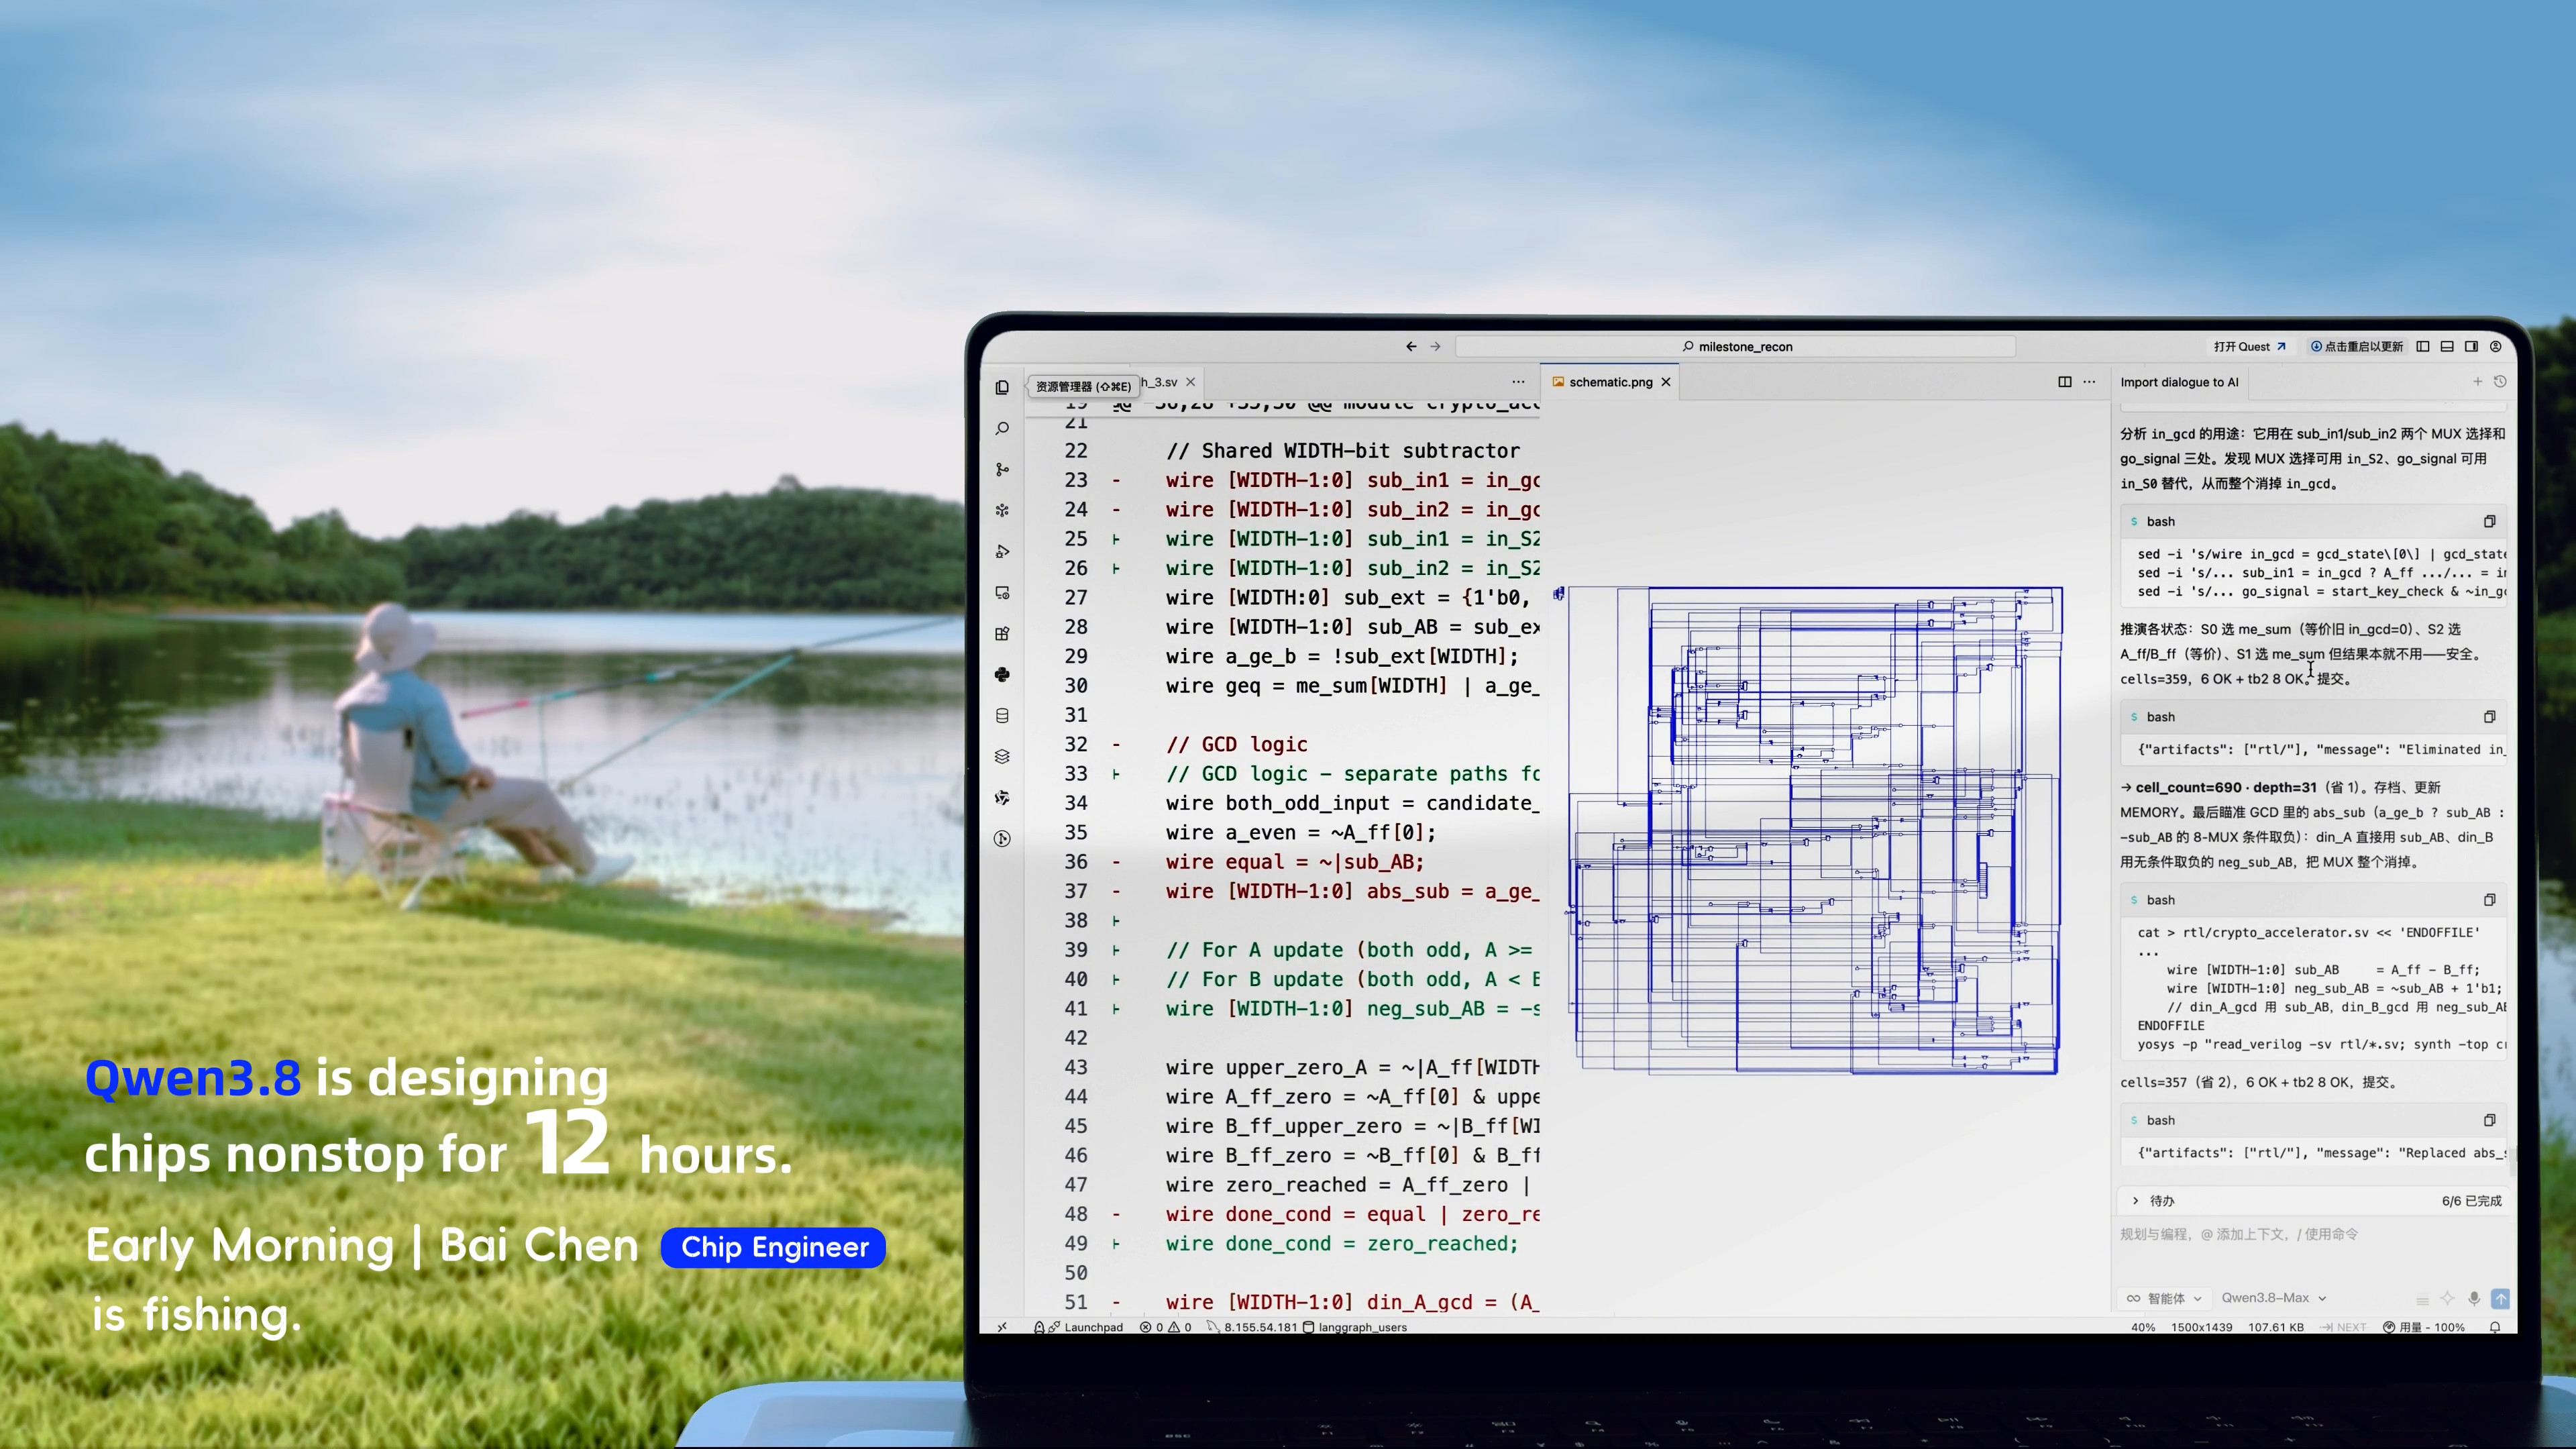Toggle the bottom panel layout icon
The image size is (2576, 1449).
point(2446,346)
